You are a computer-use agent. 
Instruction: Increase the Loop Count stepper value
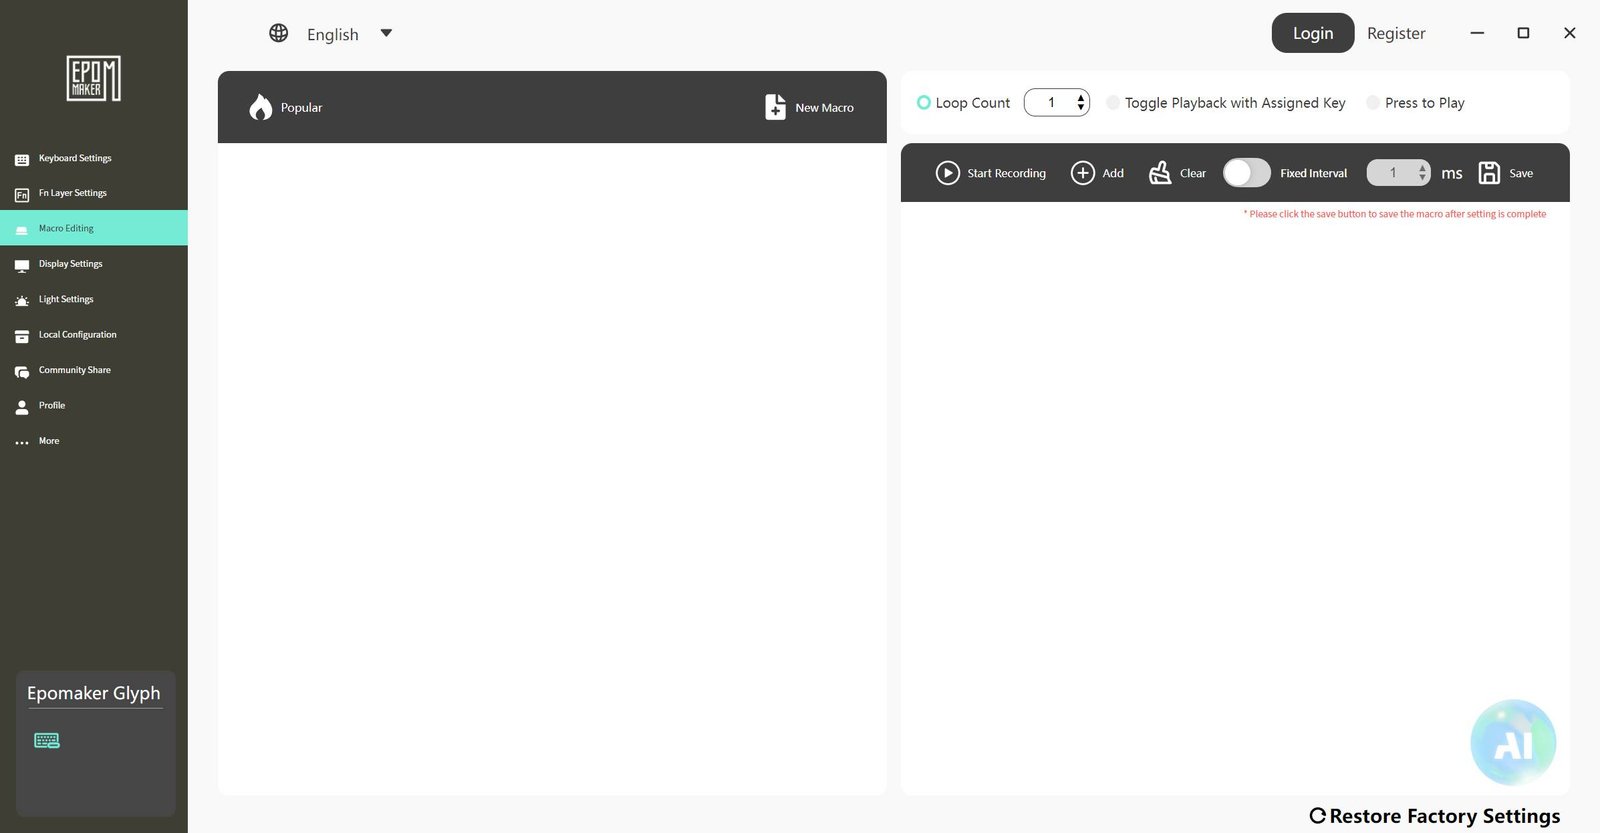(x=1080, y=98)
